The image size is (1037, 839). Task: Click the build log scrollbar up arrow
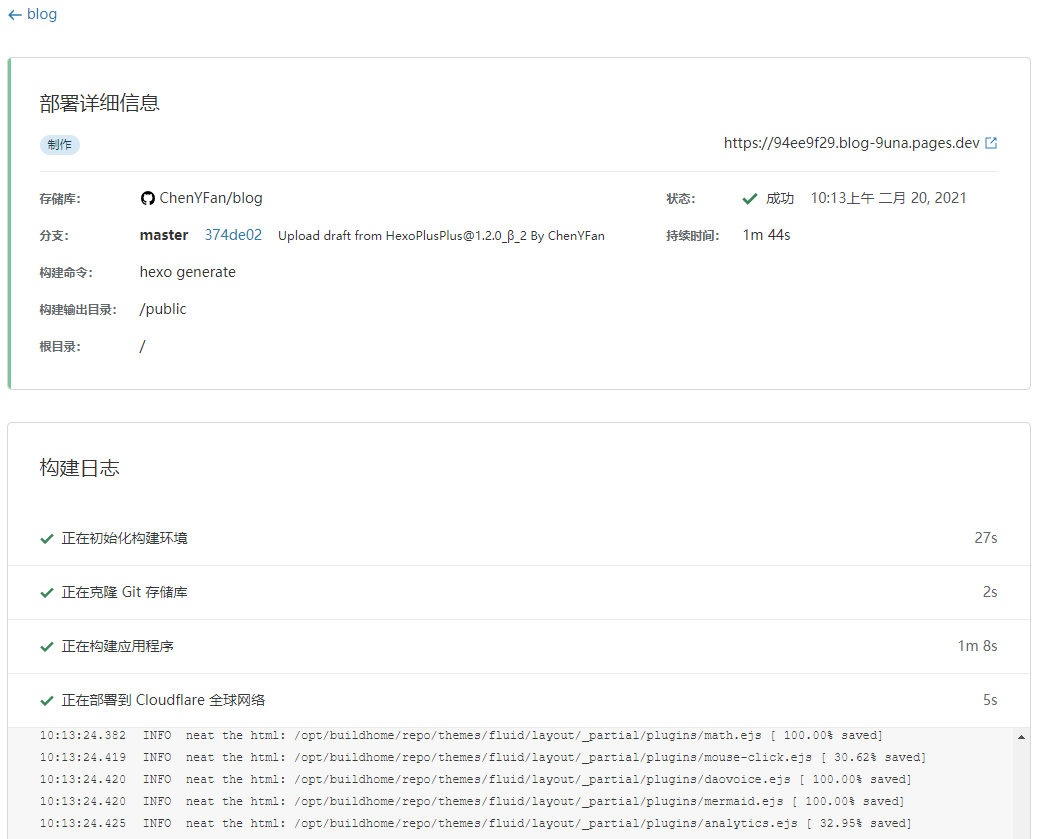pyautogui.click(x=1021, y=737)
